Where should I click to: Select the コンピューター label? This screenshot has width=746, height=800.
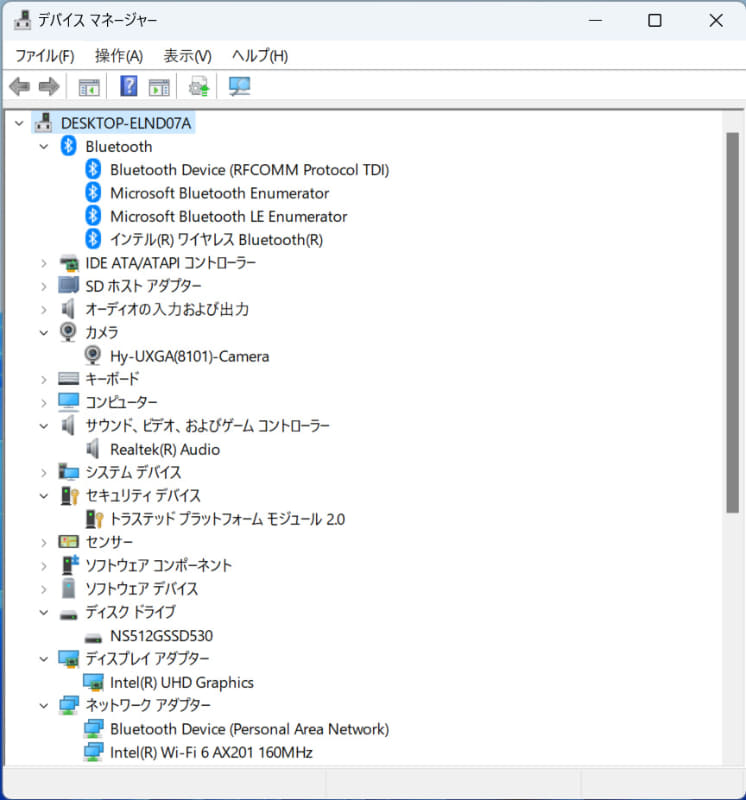[x=121, y=402]
